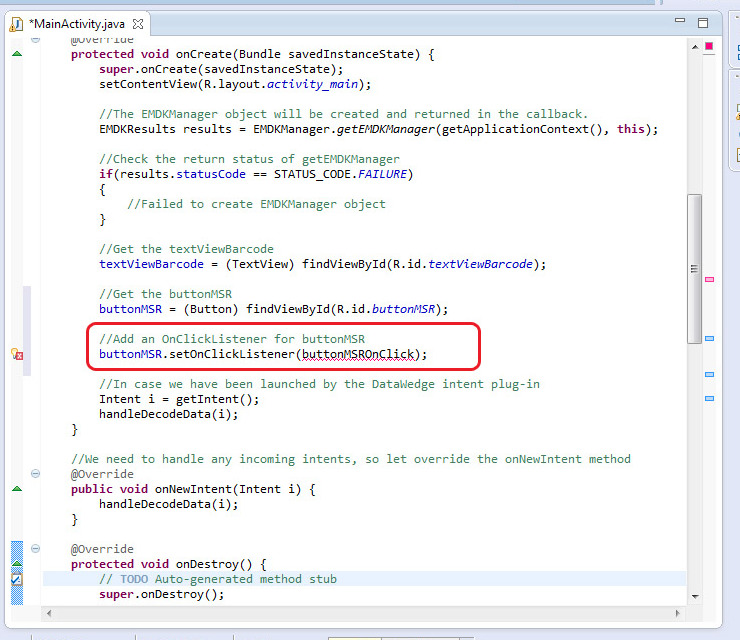Click the override arrow marker beside onNewIntent
The height and width of the screenshot is (640, 740).
coord(16,489)
